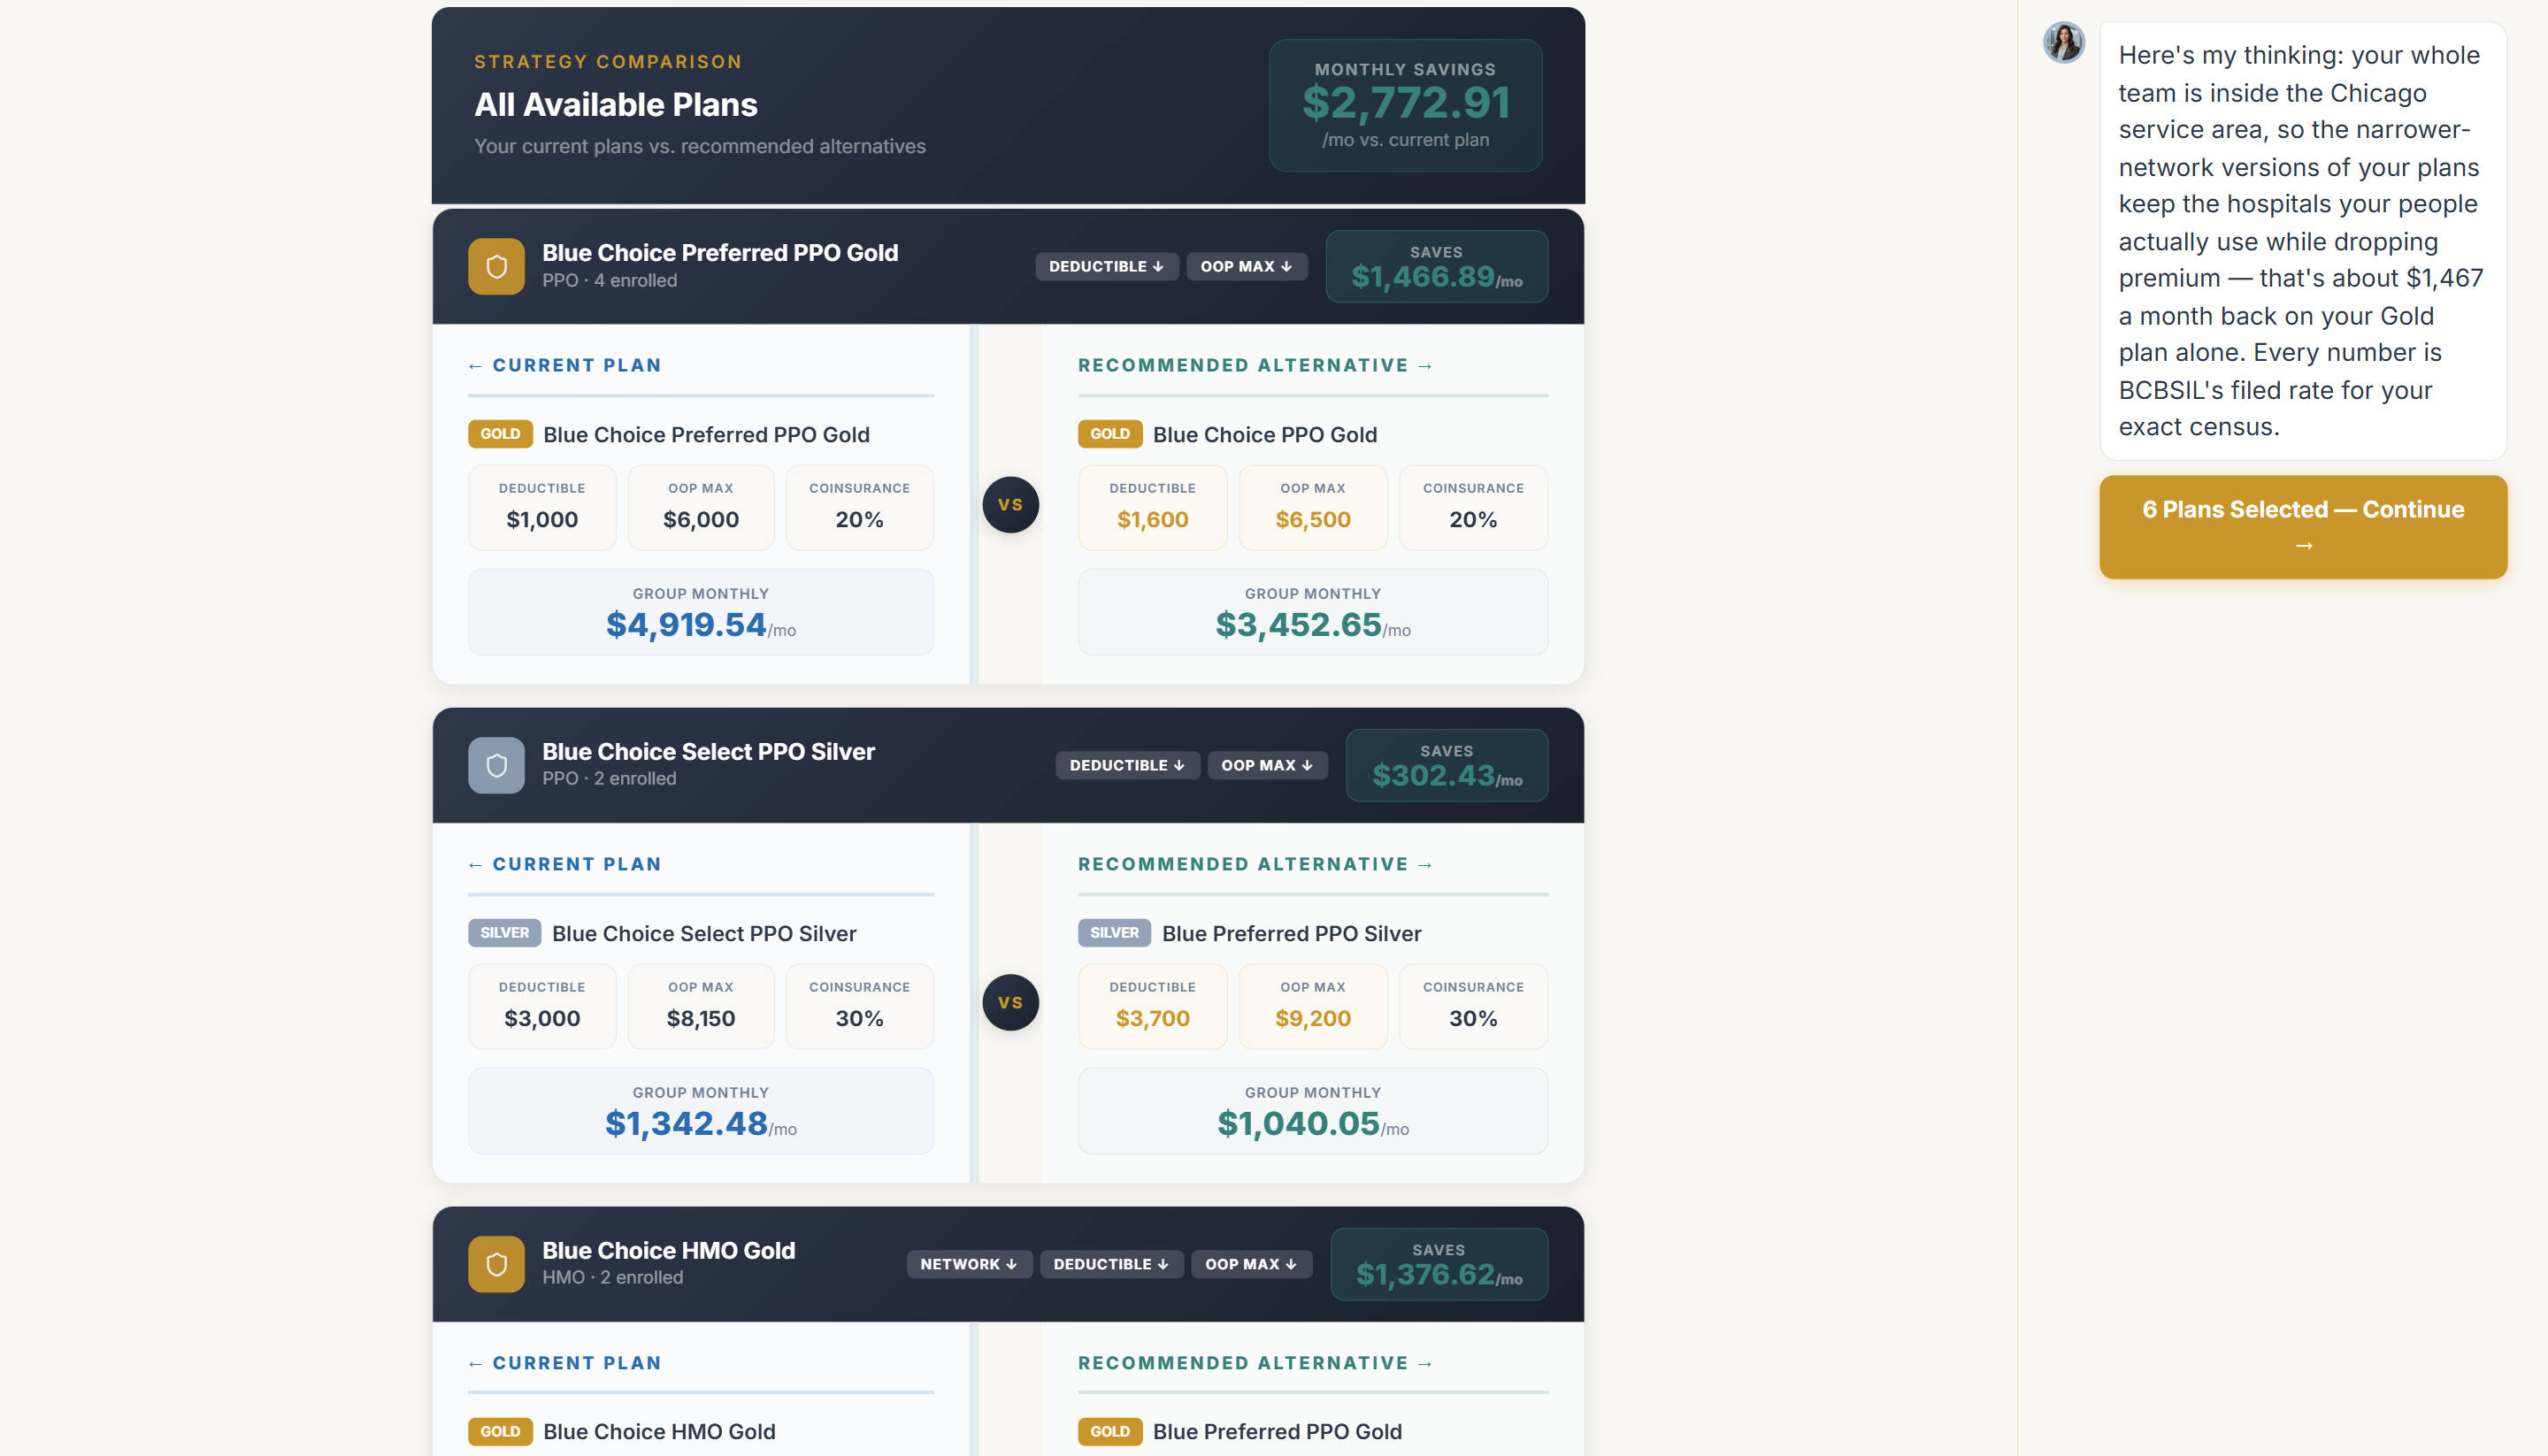Continue with 6 Plans Selected button

[2303, 527]
